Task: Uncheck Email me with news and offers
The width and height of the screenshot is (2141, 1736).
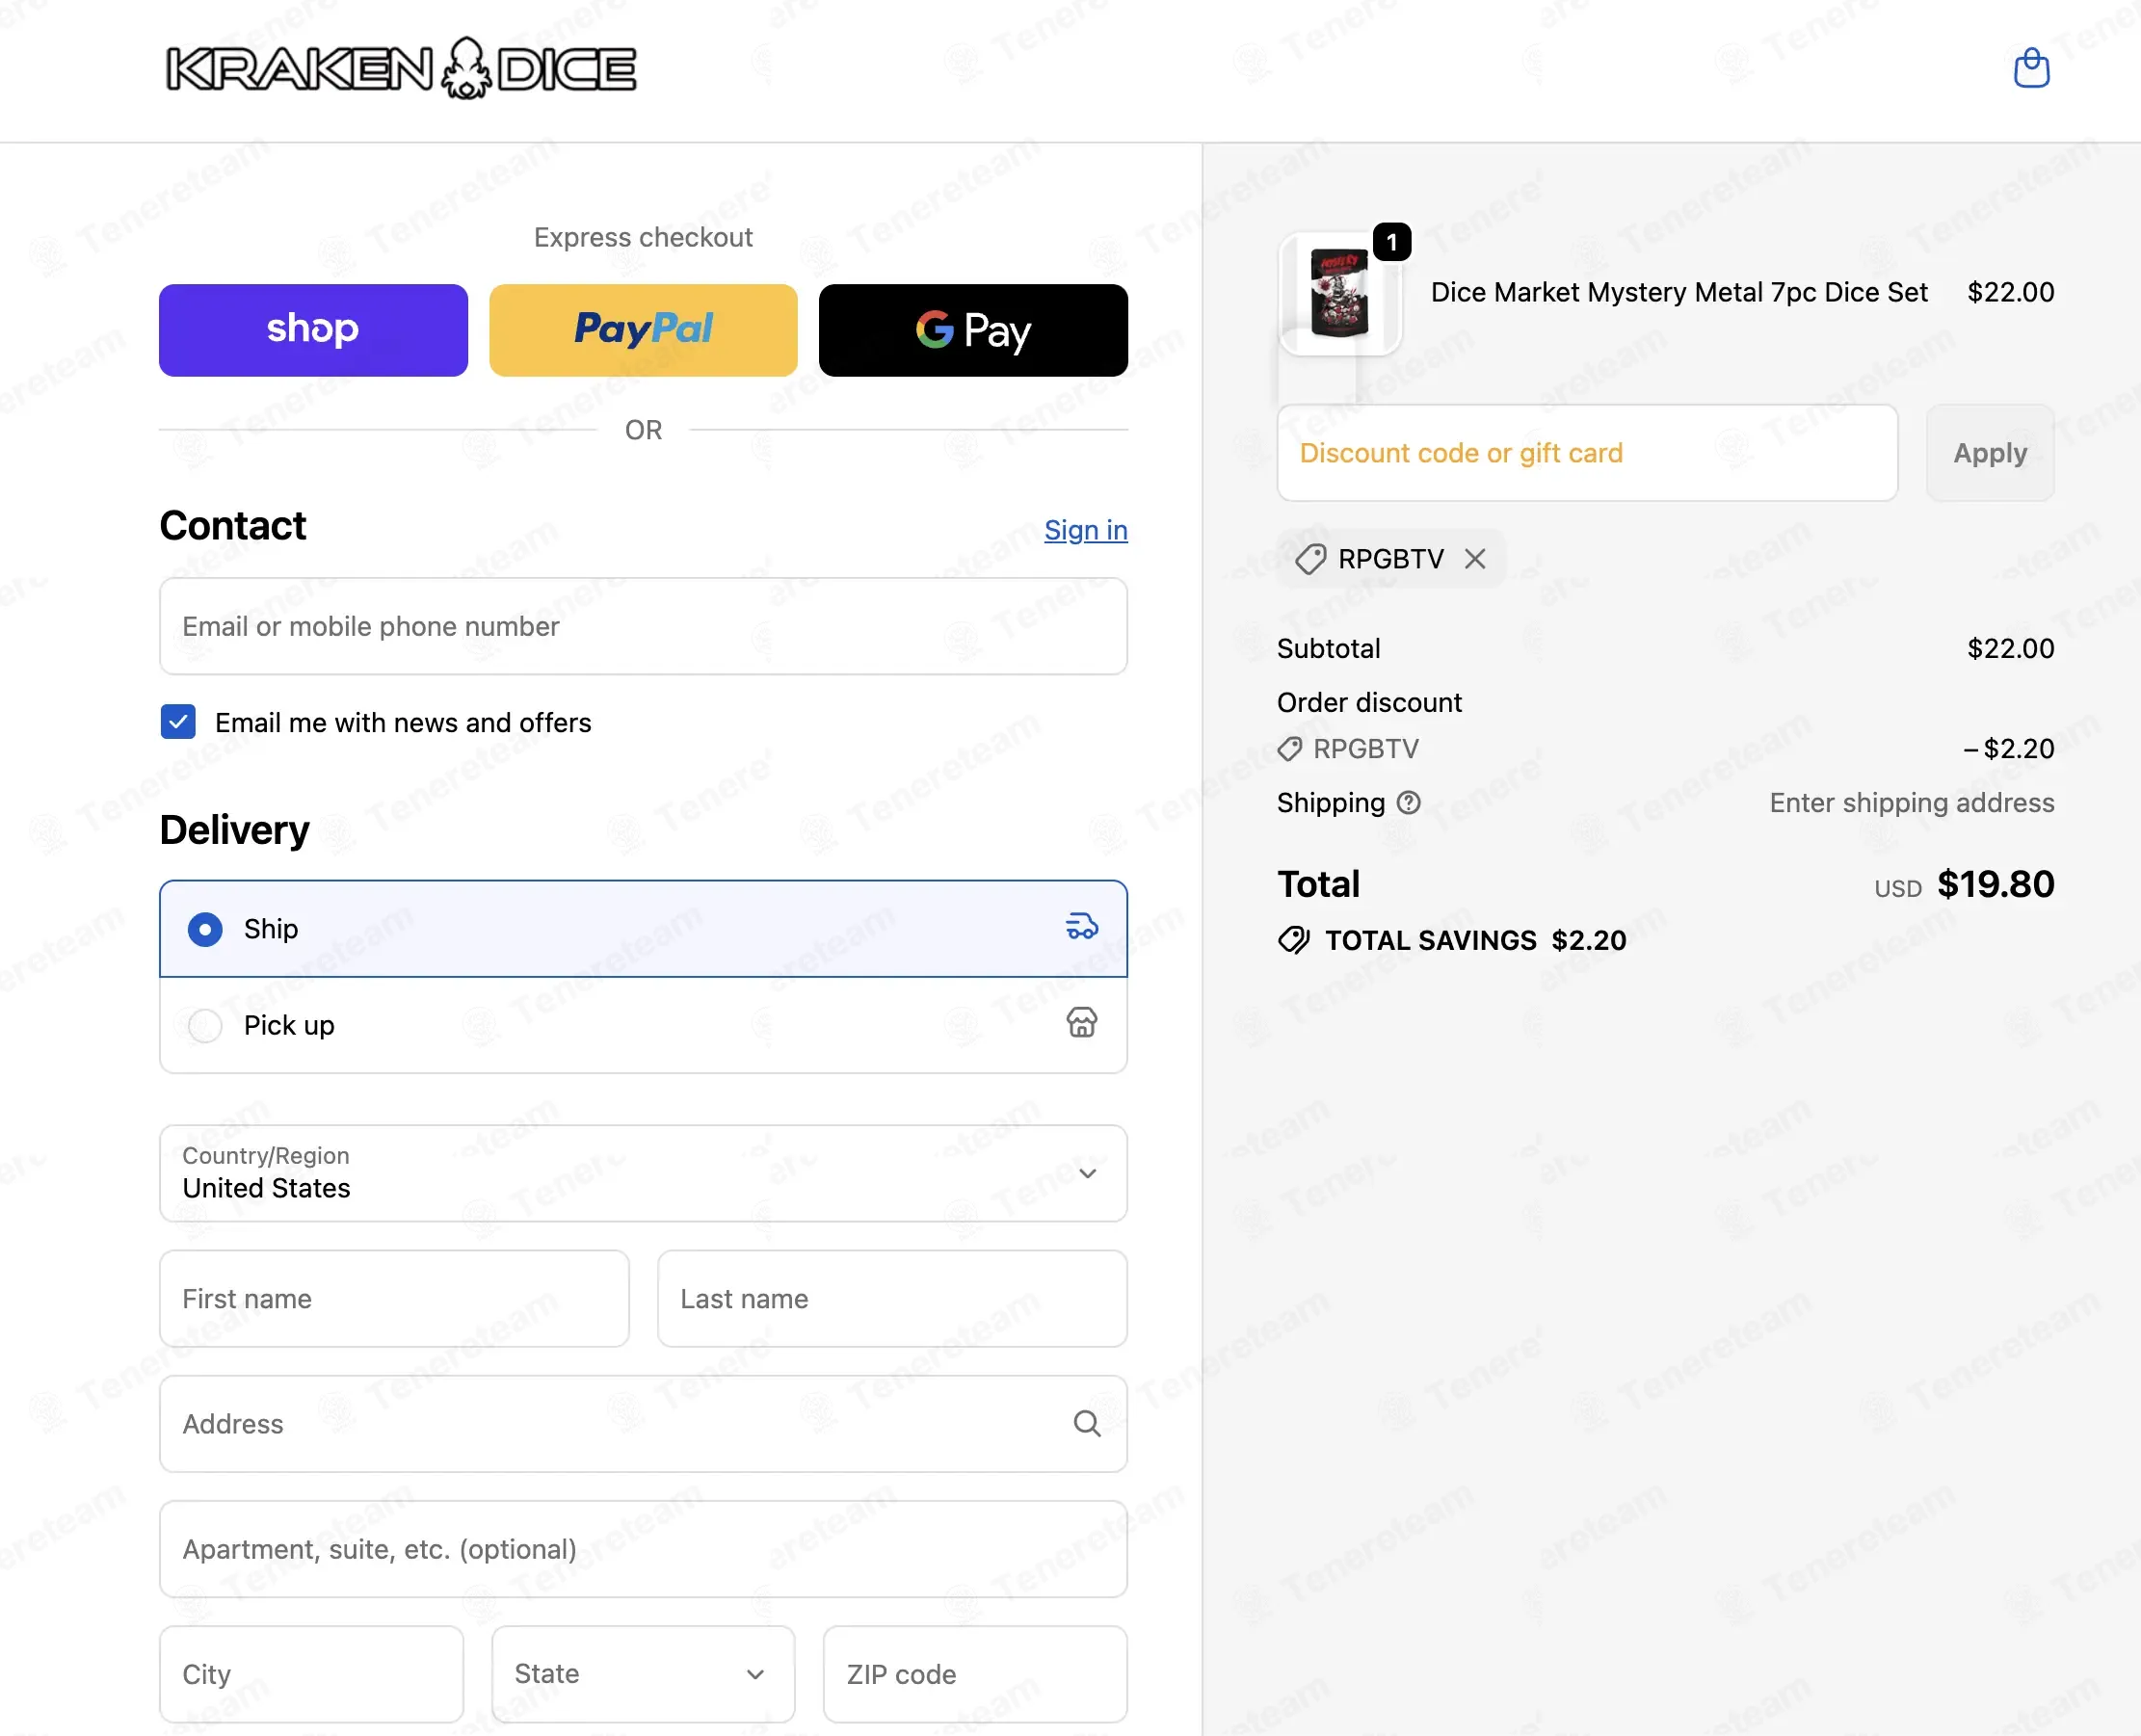Action: tap(178, 722)
